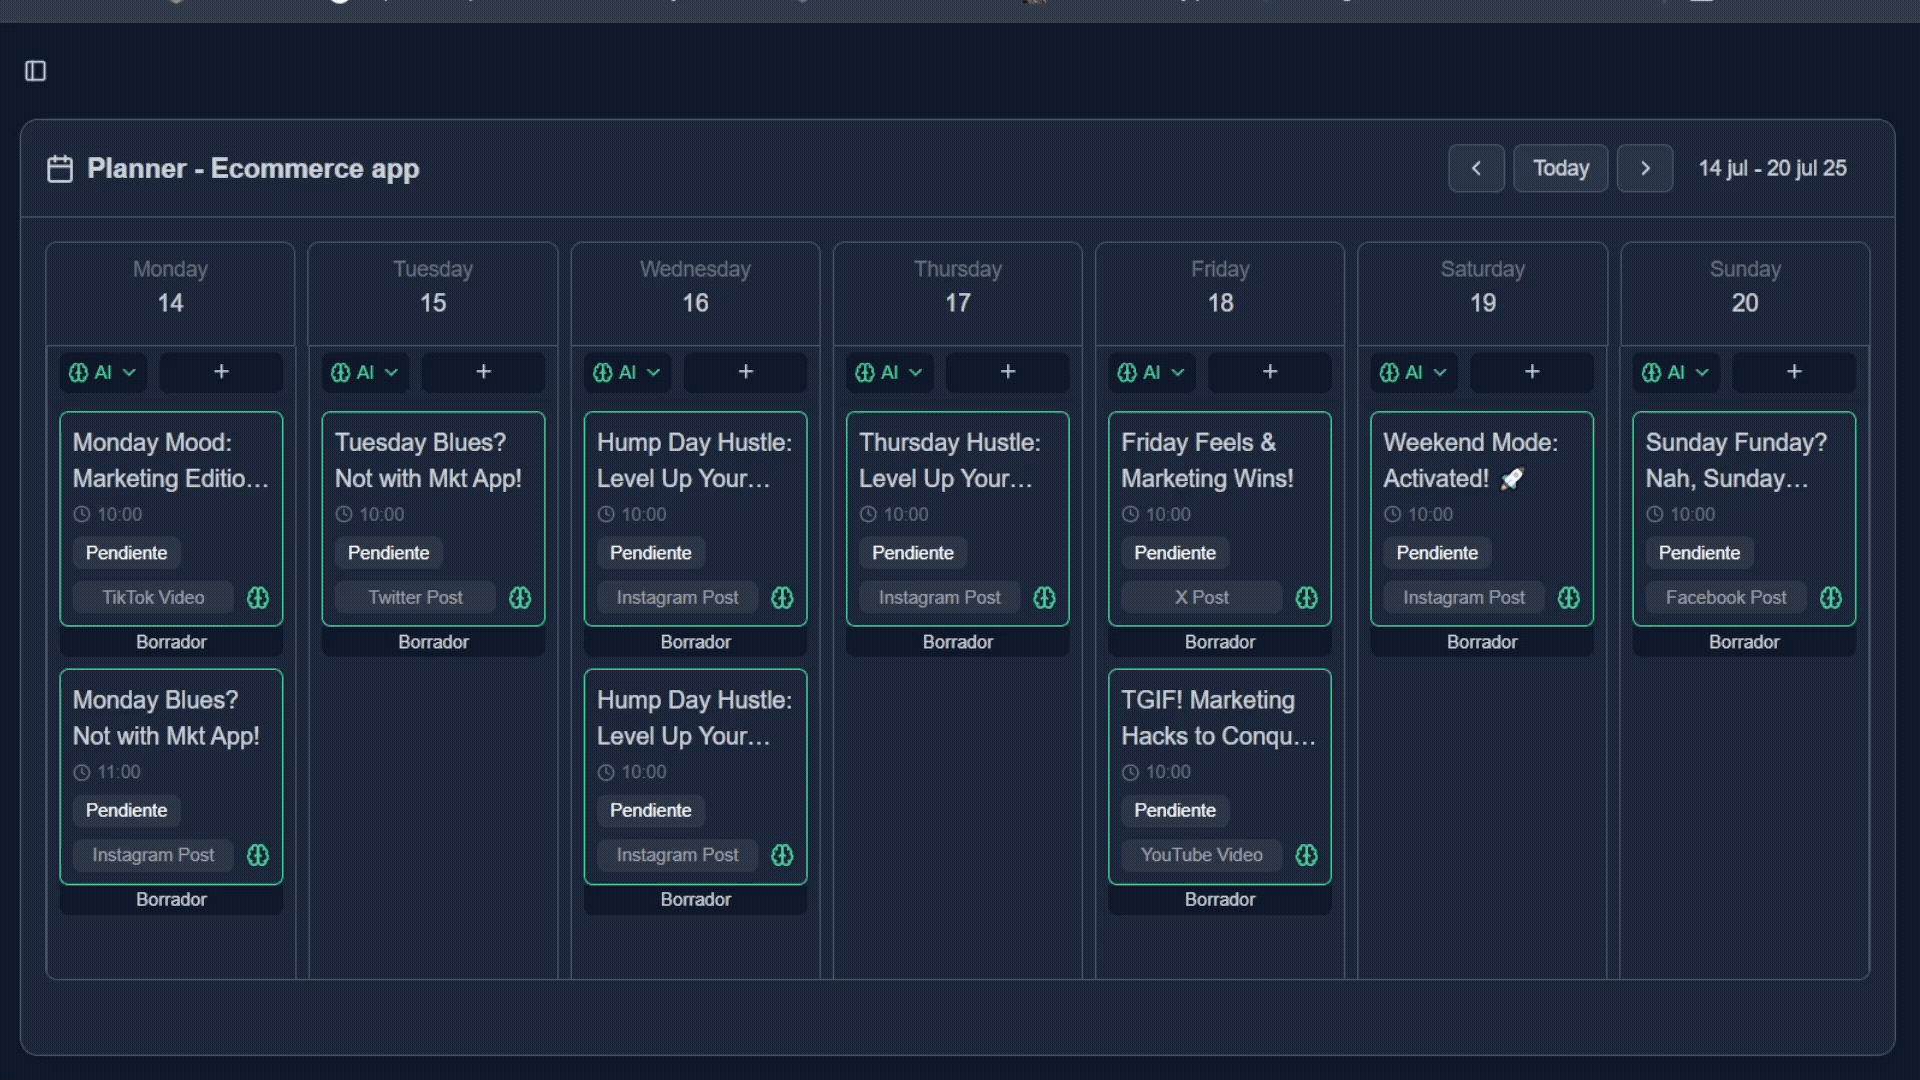Add a new post on Tuesday with plus button
Image resolution: width=1920 pixels, height=1080 pixels.
click(x=483, y=372)
